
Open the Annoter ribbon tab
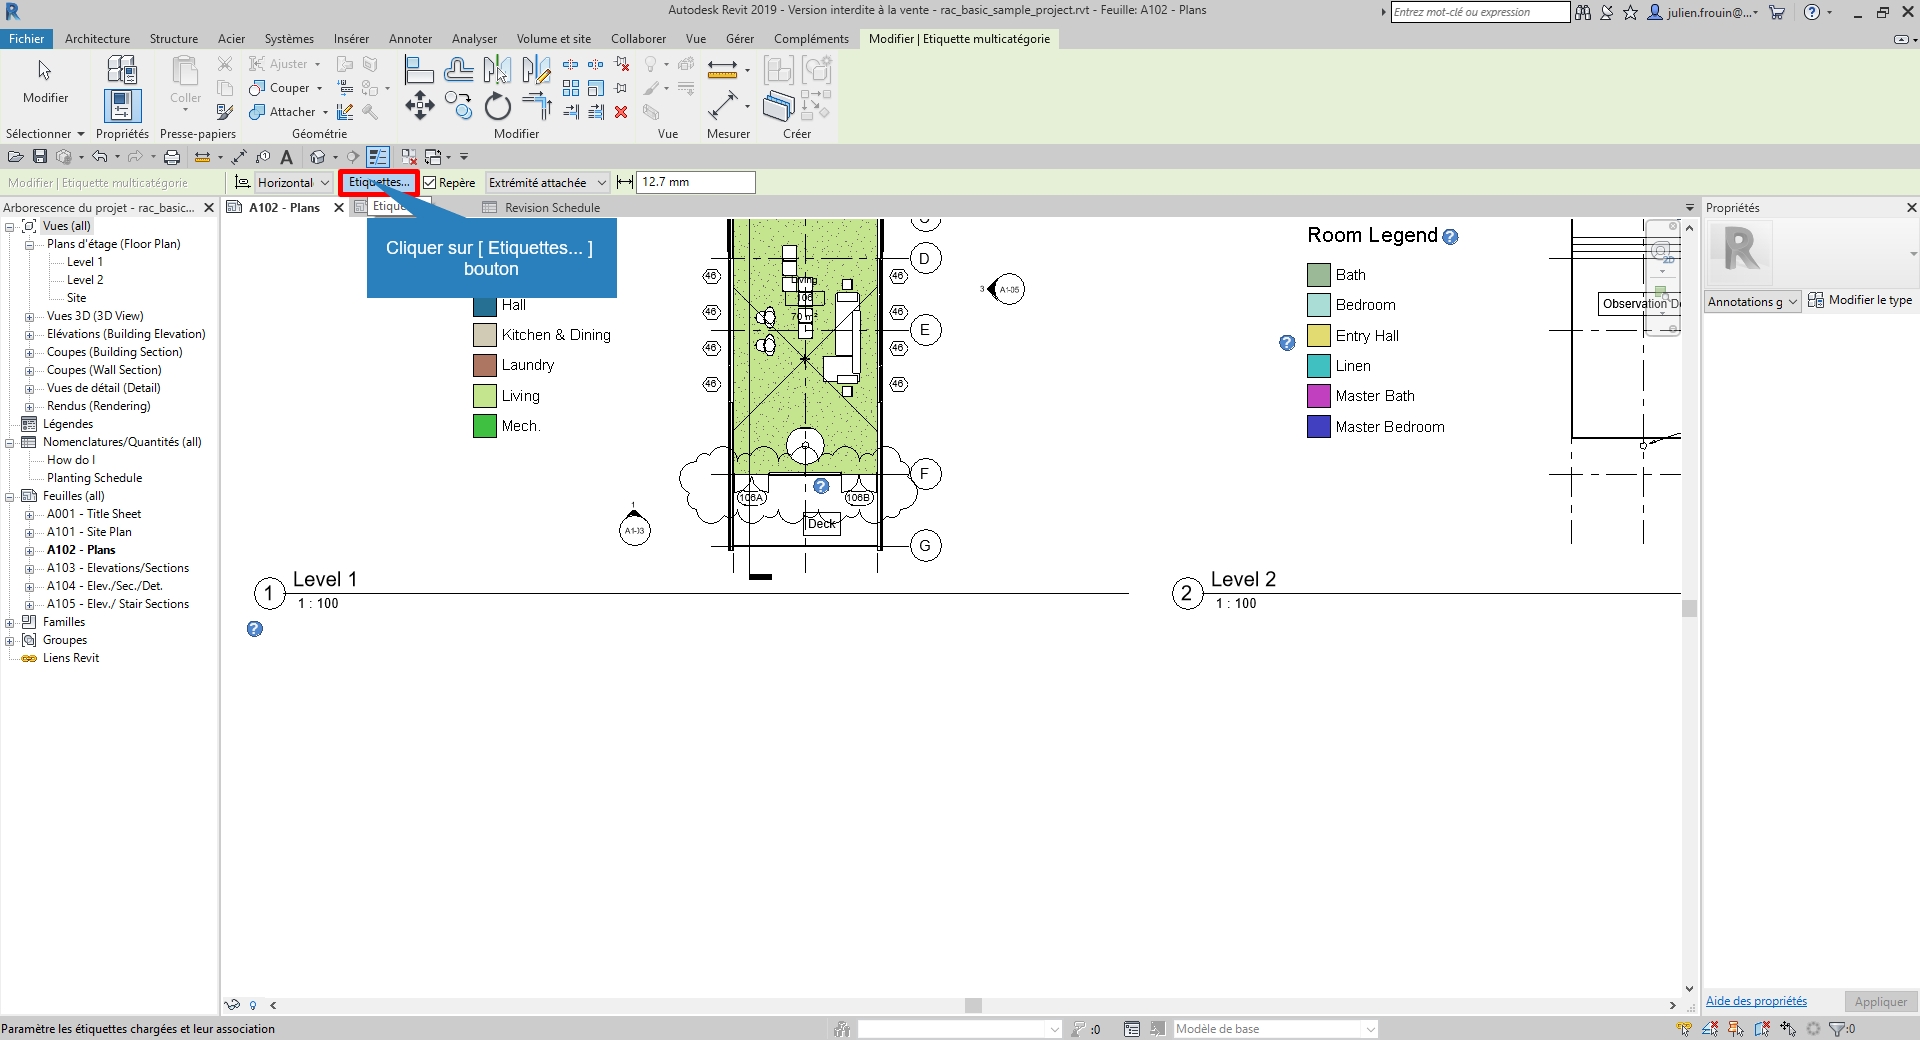pos(410,39)
